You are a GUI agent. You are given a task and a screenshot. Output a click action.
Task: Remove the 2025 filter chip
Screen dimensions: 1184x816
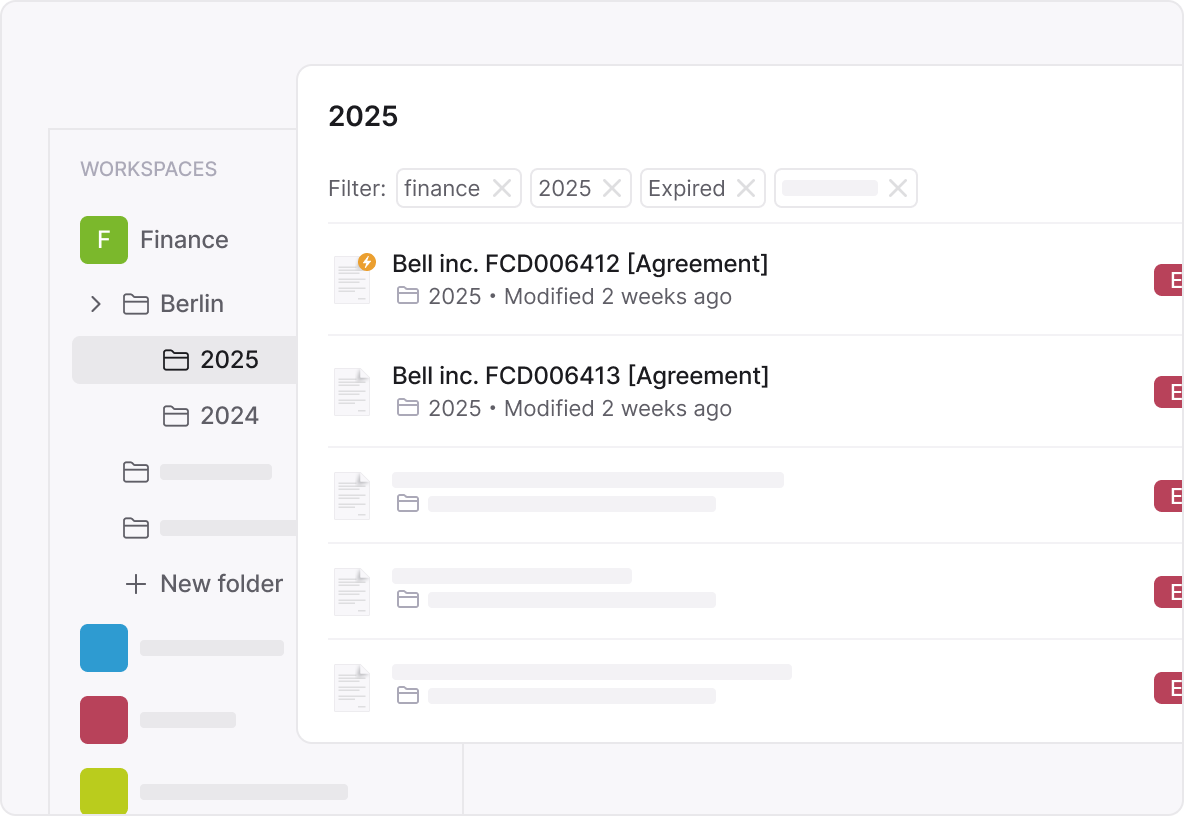point(614,188)
